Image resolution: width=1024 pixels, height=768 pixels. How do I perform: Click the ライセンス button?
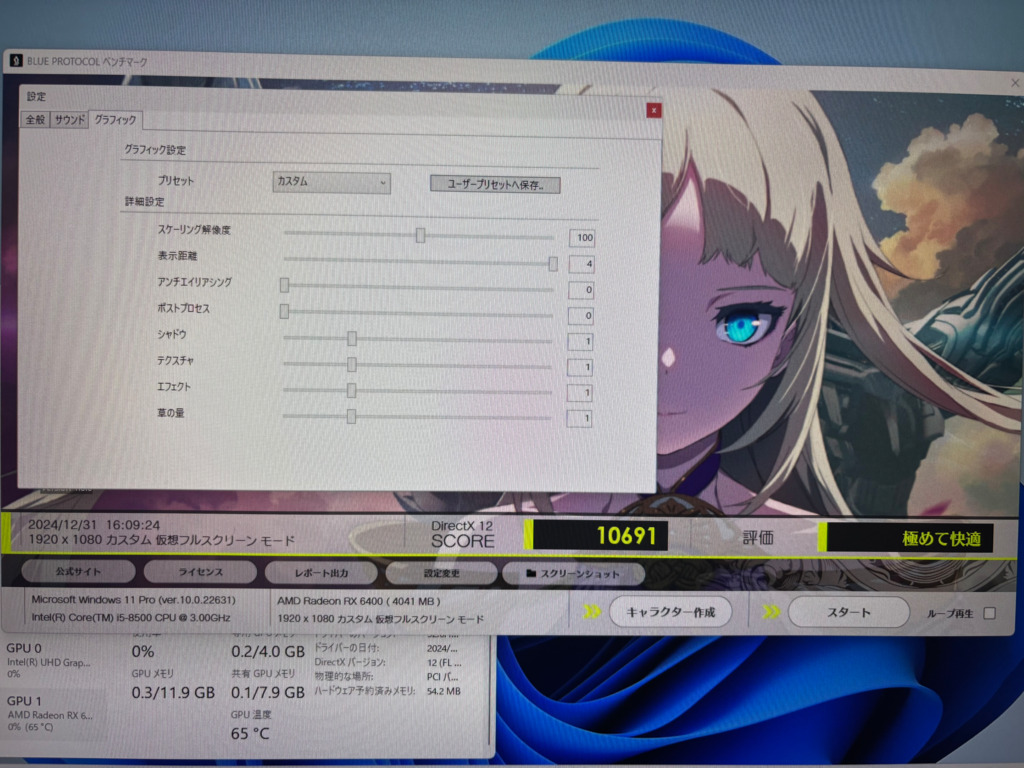pyautogui.click(x=200, y=572)
